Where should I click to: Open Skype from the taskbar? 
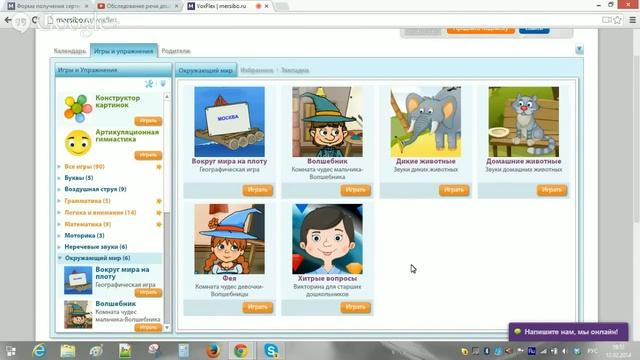click(271, 351)
